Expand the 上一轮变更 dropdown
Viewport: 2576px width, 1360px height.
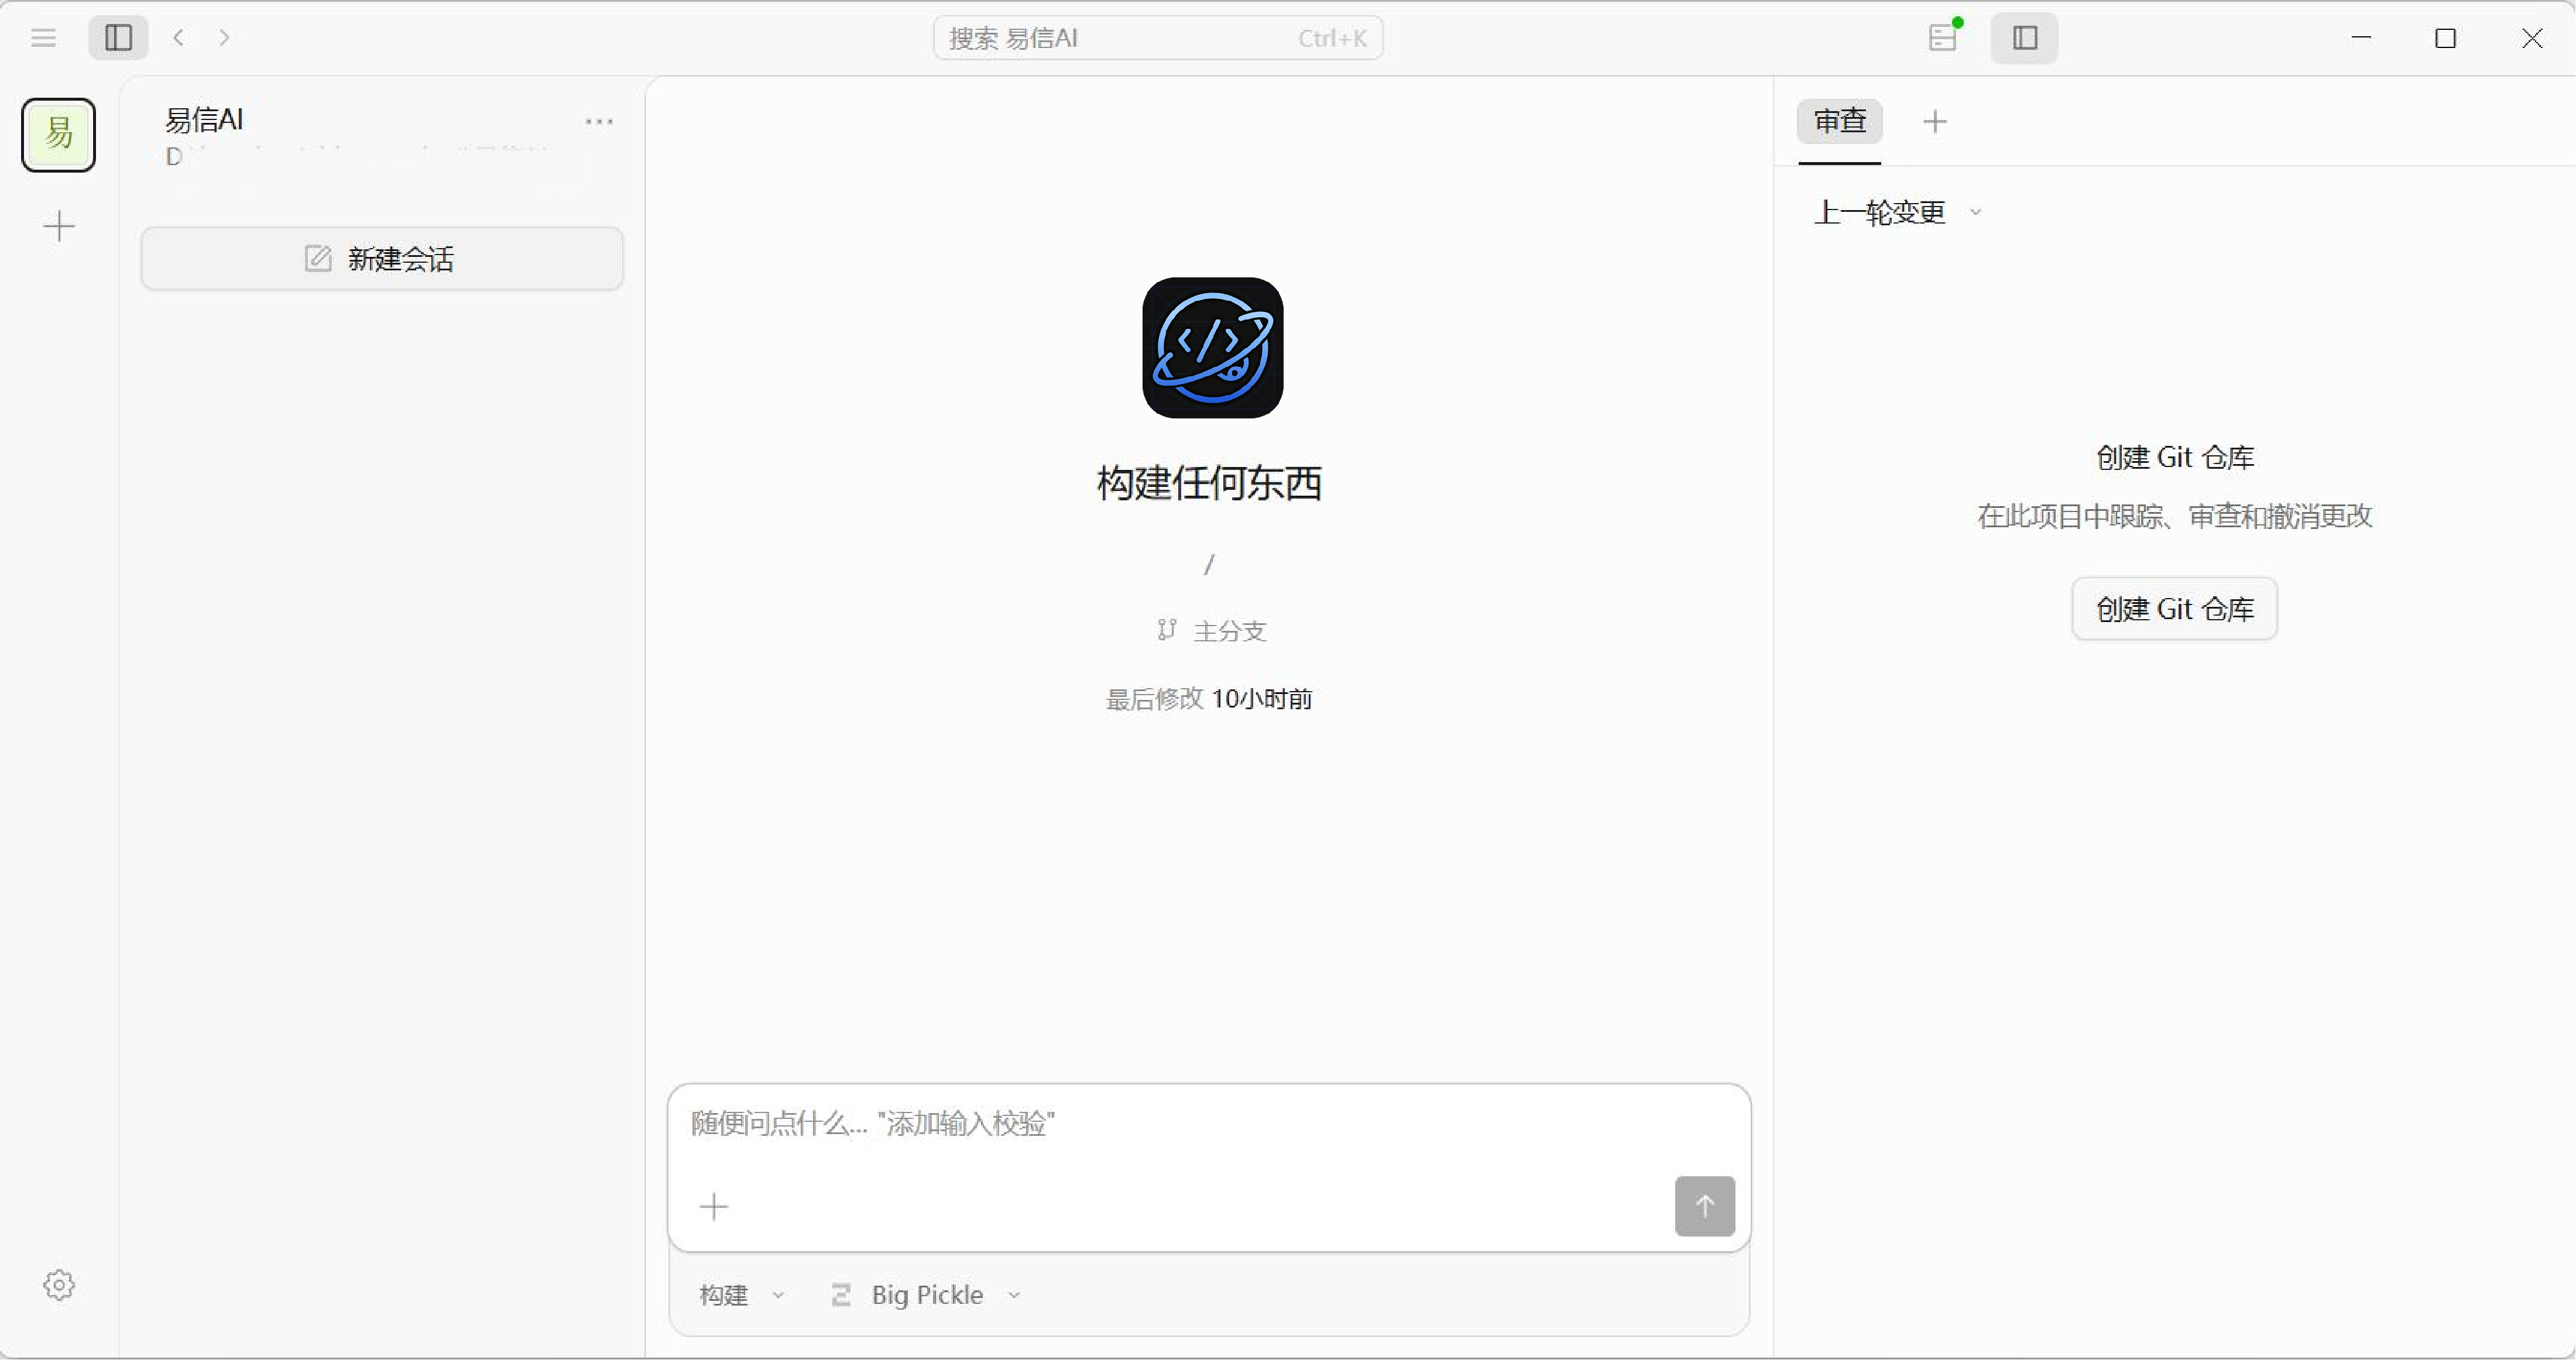tap(1897, 212)
